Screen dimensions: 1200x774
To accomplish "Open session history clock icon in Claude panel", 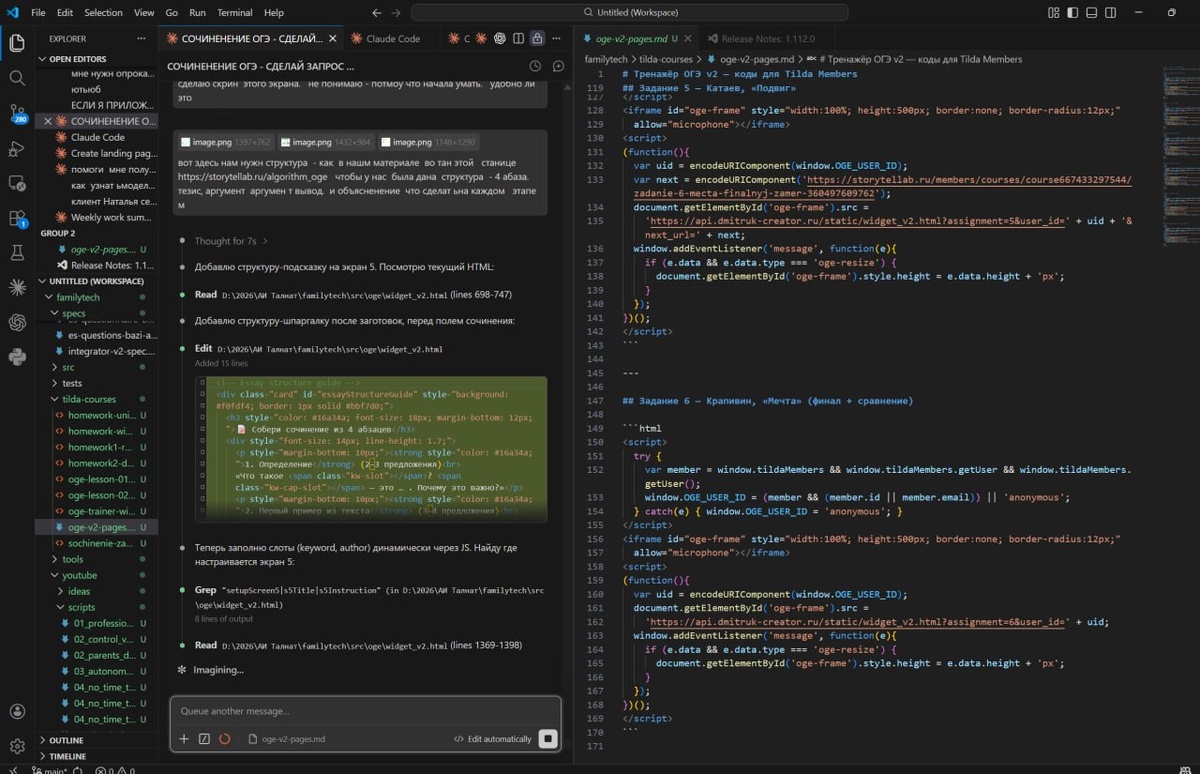I will (535, 66).
